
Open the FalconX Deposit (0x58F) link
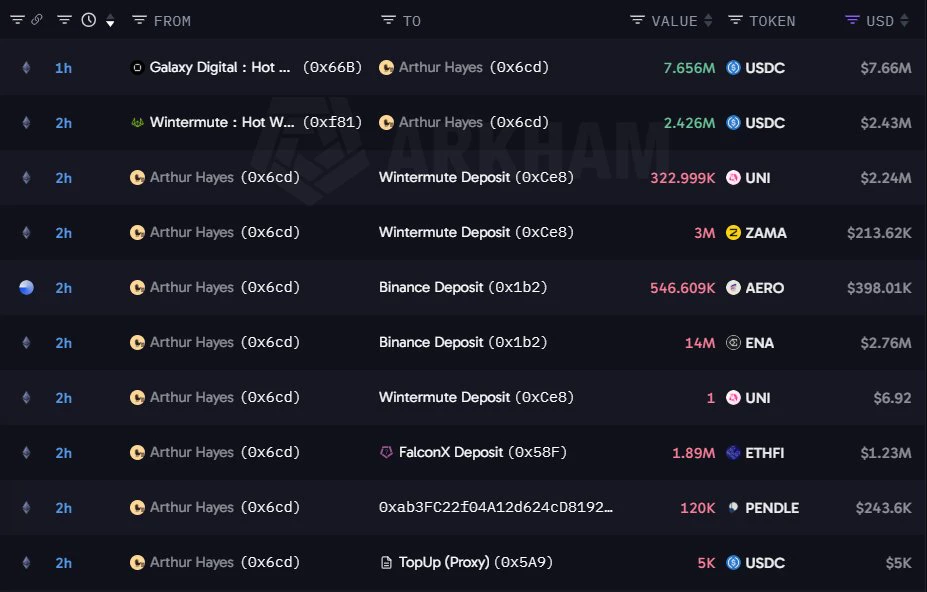click(483, 452)
